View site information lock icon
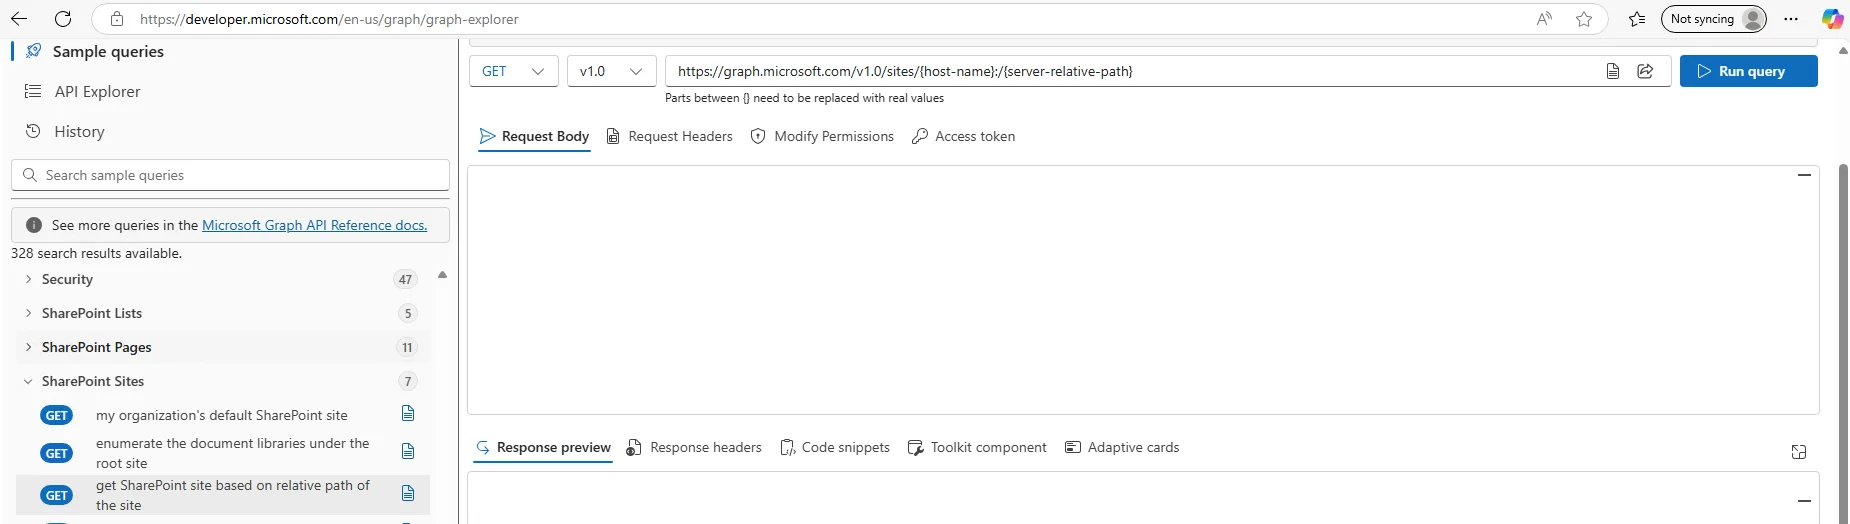Screen dimensions: 1850x524 click(x=117, y=19)
